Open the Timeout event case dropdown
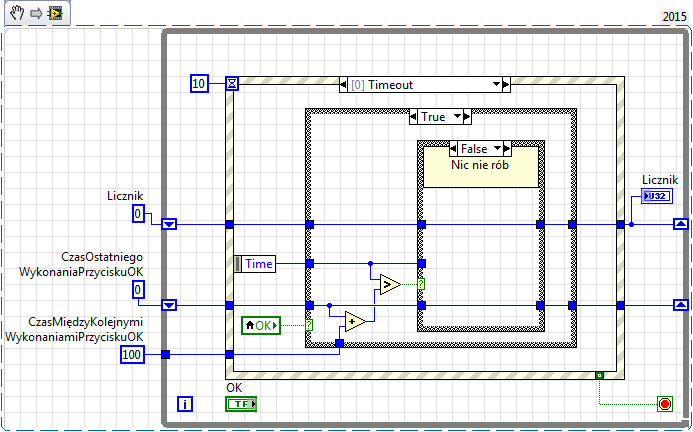693x432 pixels. [496, 84]
